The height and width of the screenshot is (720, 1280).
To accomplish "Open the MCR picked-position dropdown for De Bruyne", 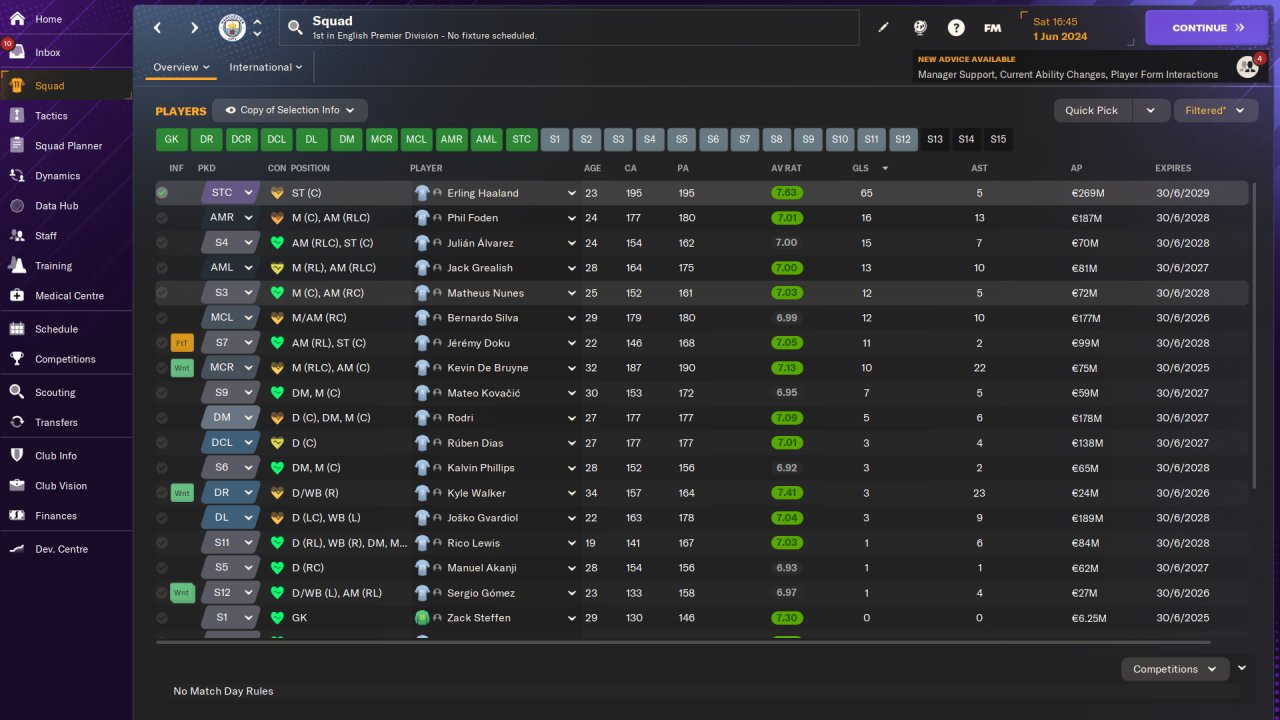I will [x=230, y=368].
